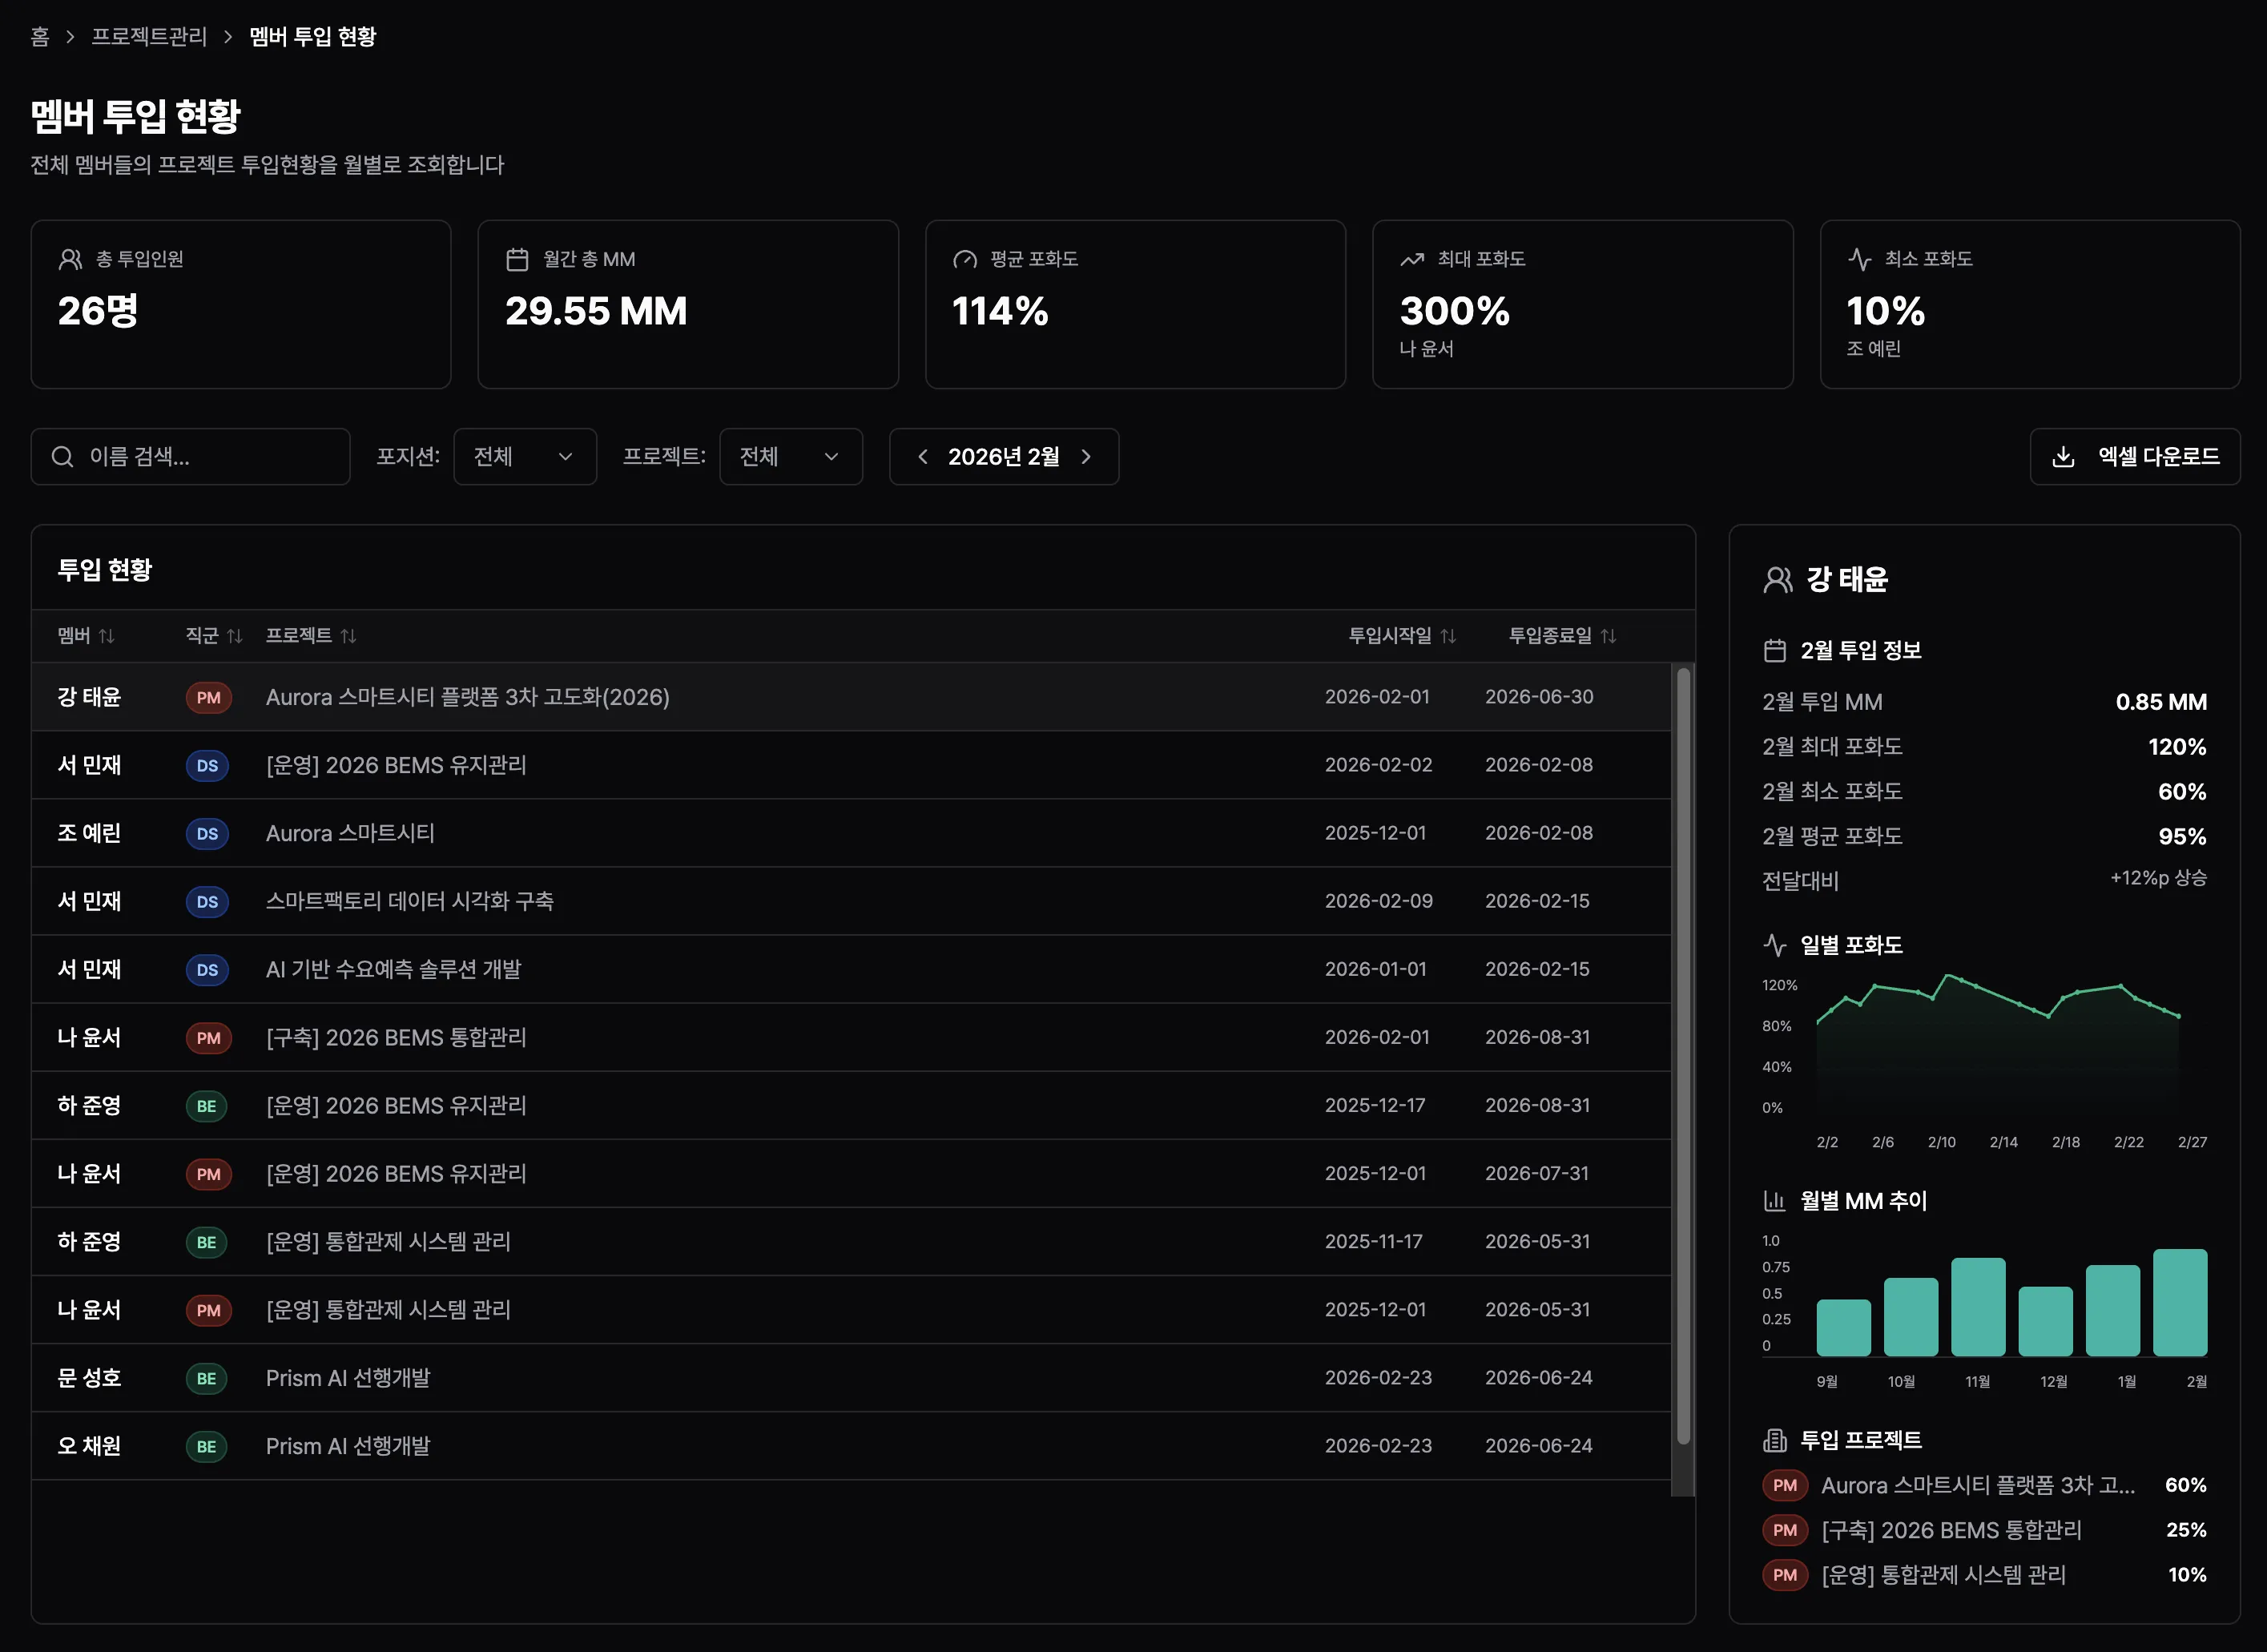Open 프로젝트관리 breadcrumb link

(149, 37)
